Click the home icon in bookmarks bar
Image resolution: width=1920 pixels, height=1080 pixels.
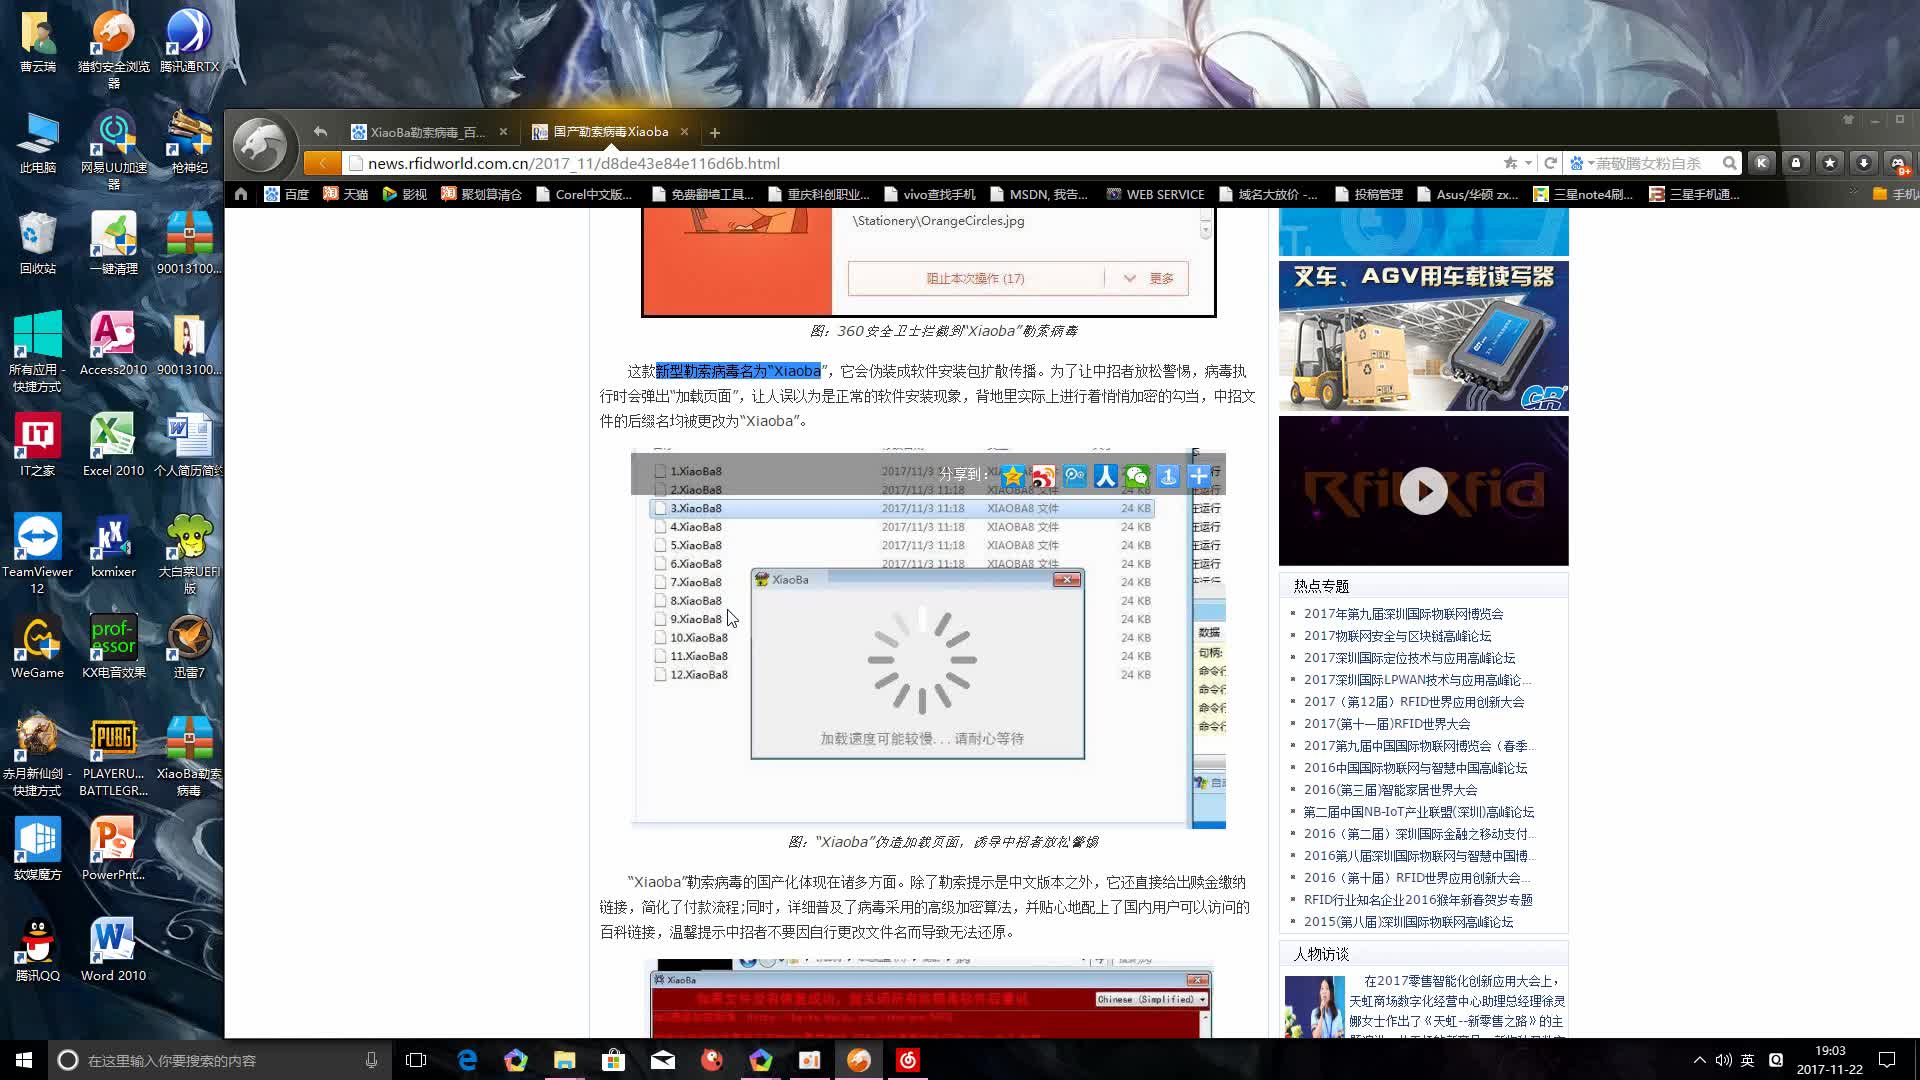(241, 194)
